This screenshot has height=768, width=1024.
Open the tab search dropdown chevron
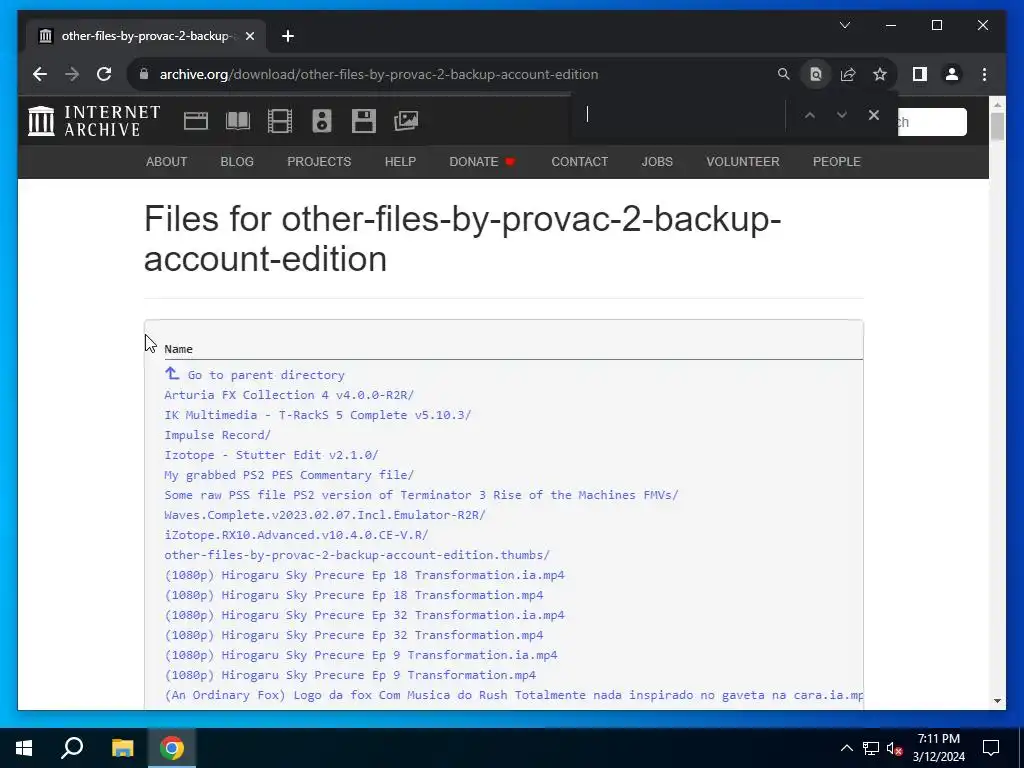pos(845,25)
